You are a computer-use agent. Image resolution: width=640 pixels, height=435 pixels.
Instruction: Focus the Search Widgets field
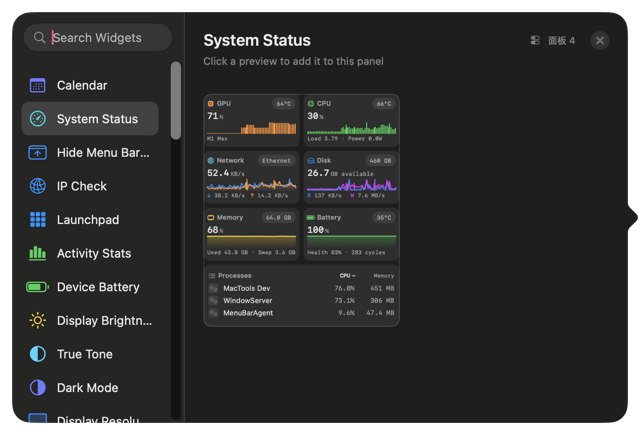(x=98, y=38)
